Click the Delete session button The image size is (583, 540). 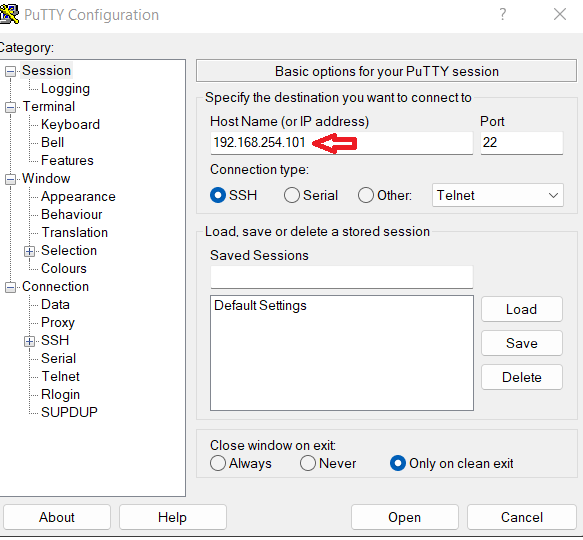click(521, 377)
